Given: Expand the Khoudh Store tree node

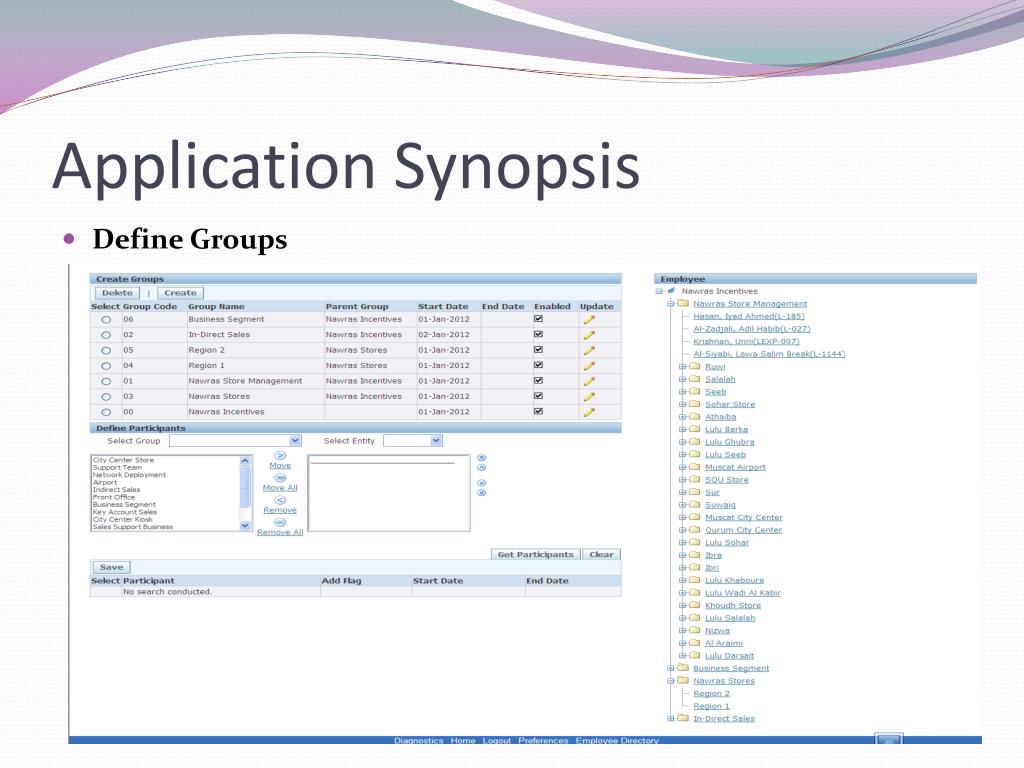Looking at the screenshot, I should 682,605.
